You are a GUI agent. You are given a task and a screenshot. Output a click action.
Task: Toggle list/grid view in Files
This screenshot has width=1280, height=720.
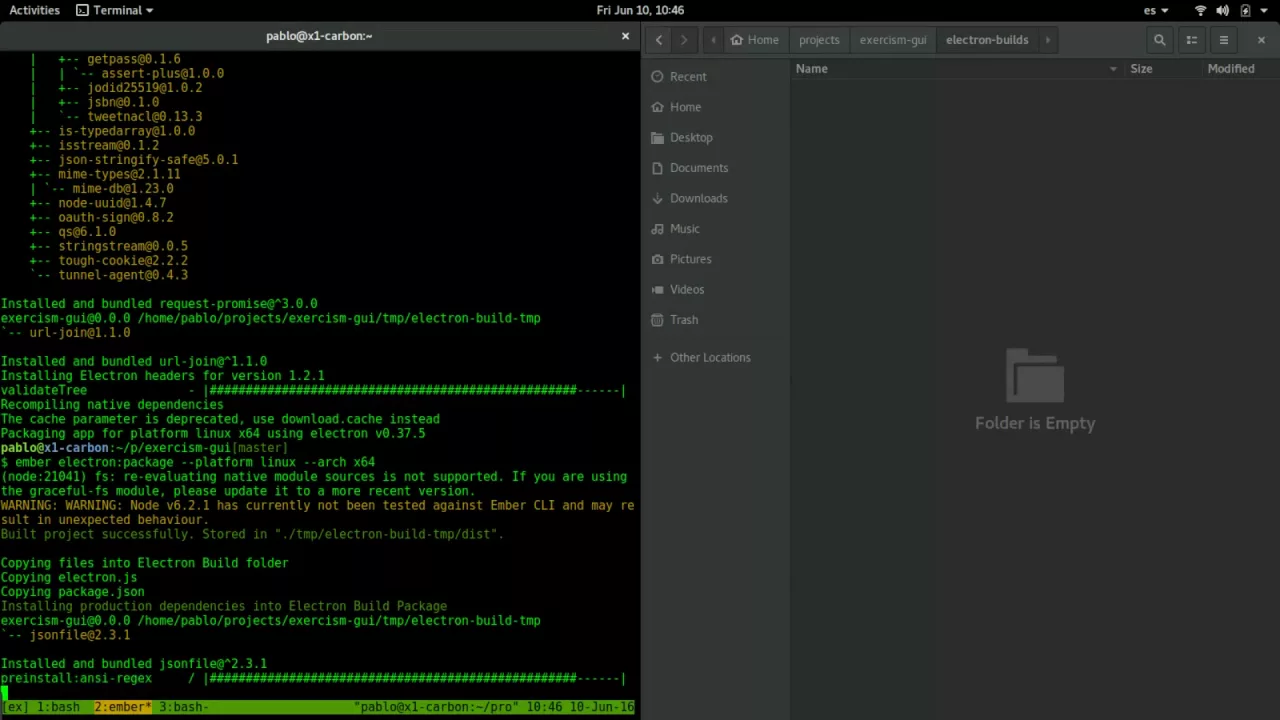(1192, 40)
